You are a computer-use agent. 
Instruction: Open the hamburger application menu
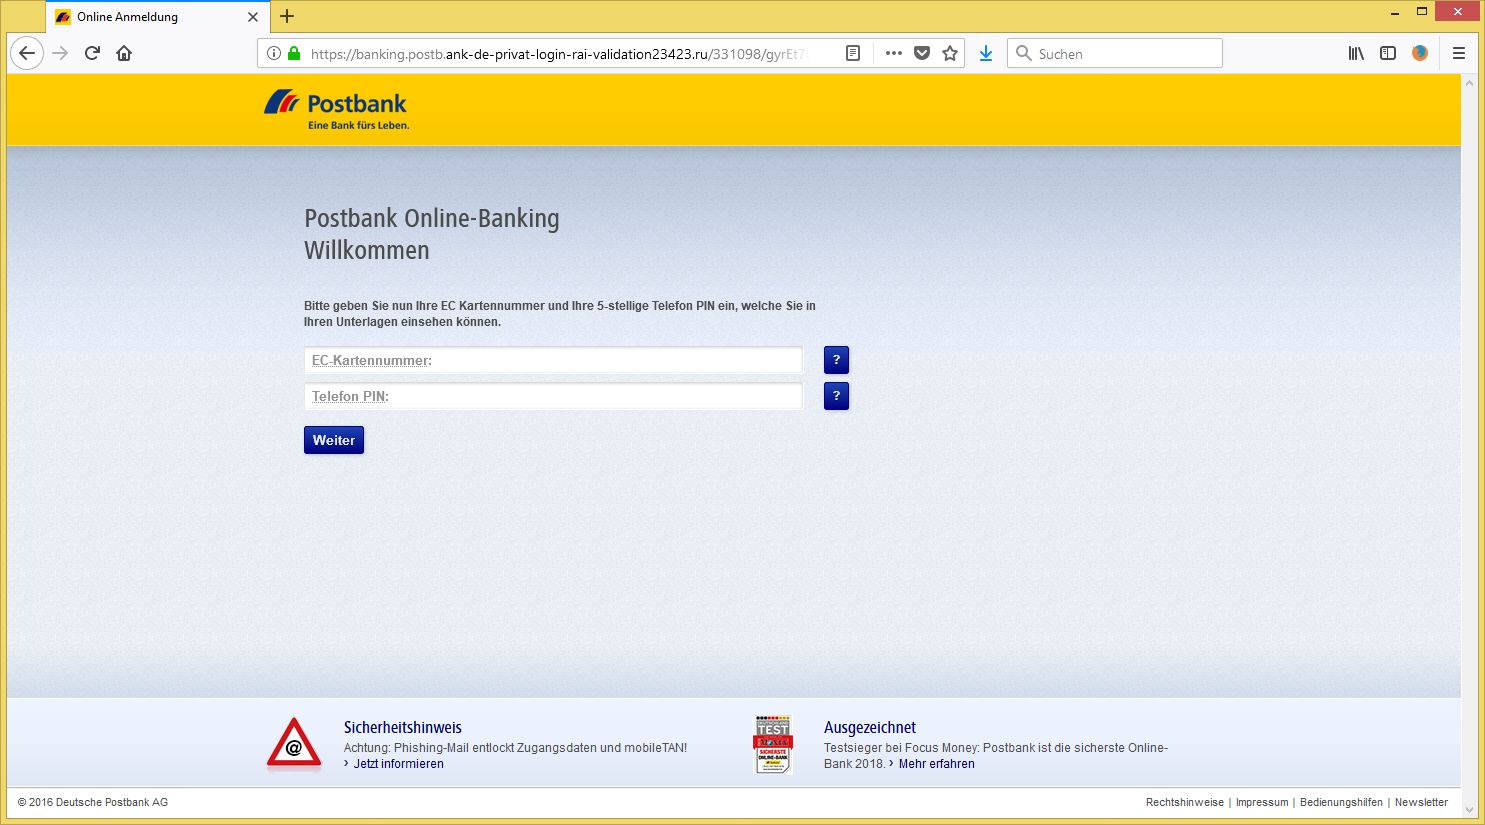click(x=1459, y=53)
